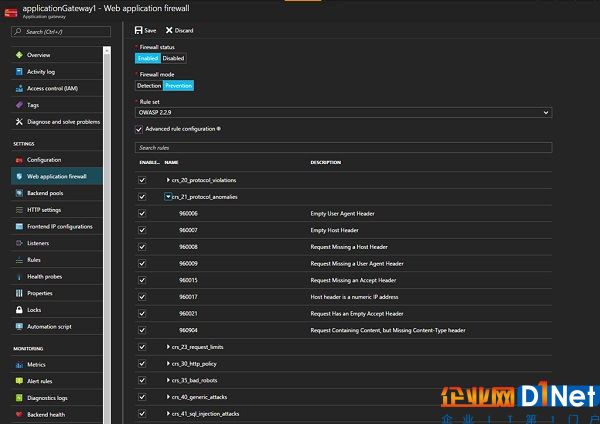Click the Automation script icon
The height and width of the screenshot is (424, 600).
pyautogui.click(x=19, y=326)
